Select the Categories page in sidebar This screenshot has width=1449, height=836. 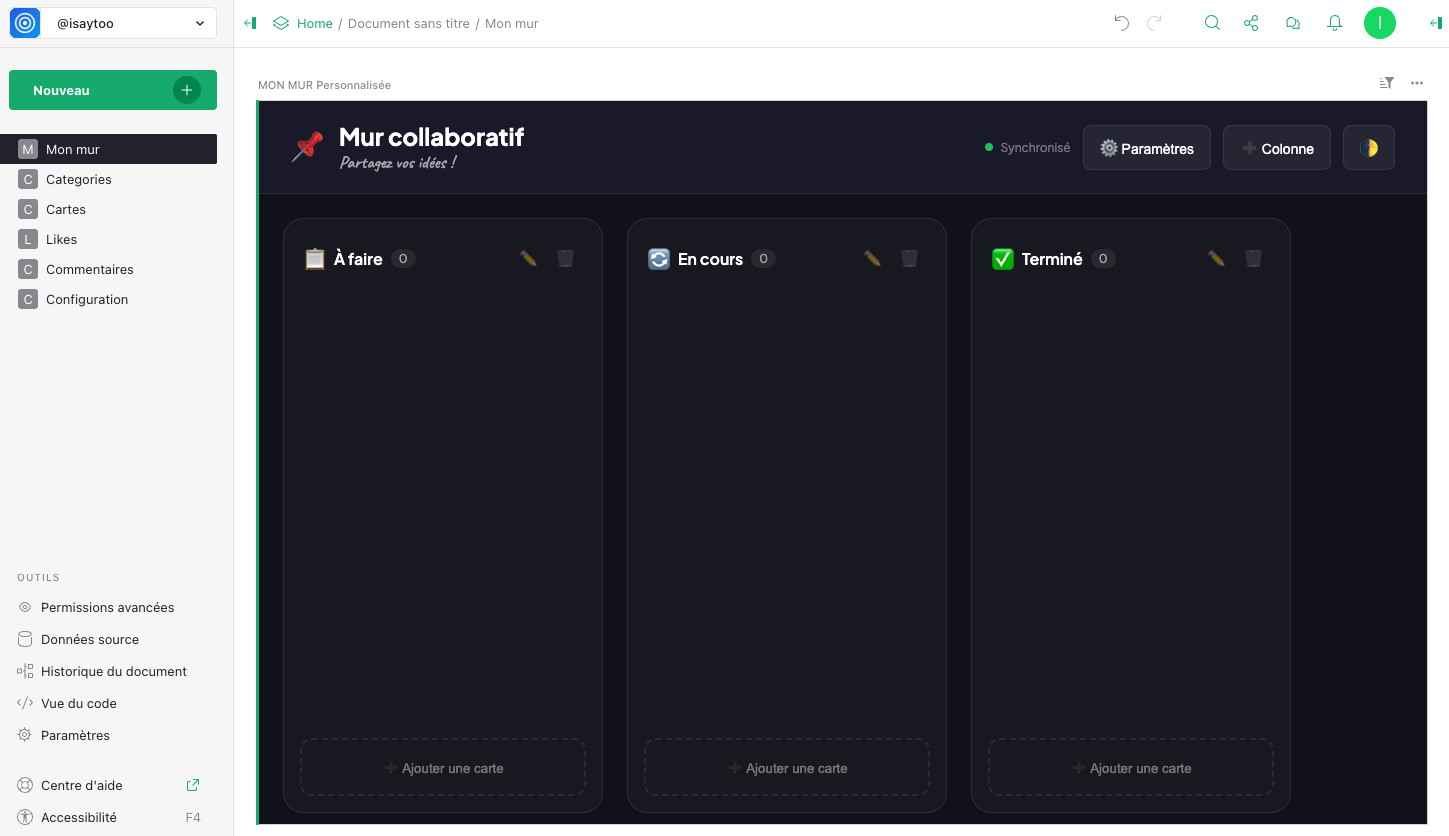(79, 179)
